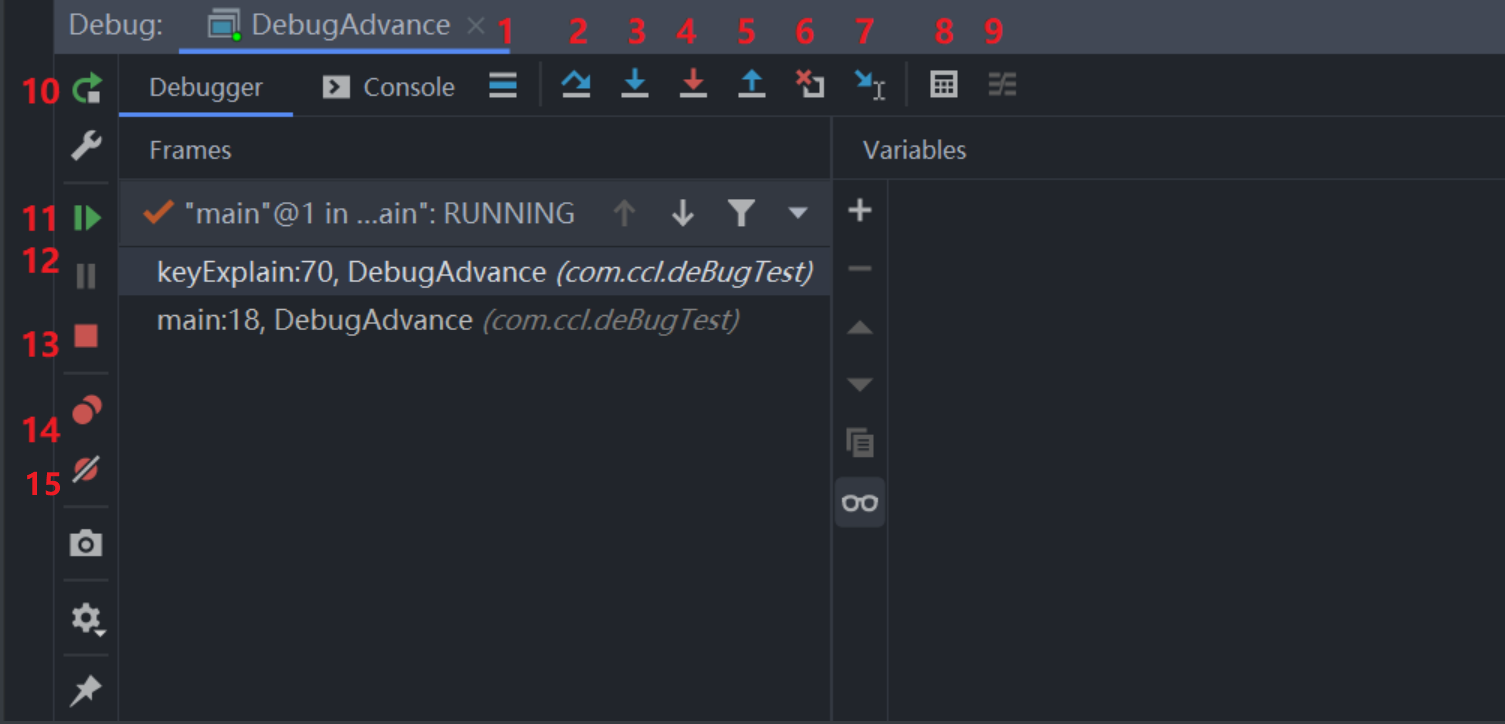Add a new watch with the plus icon
The image size is (1505, 724).
coord(860,210)
